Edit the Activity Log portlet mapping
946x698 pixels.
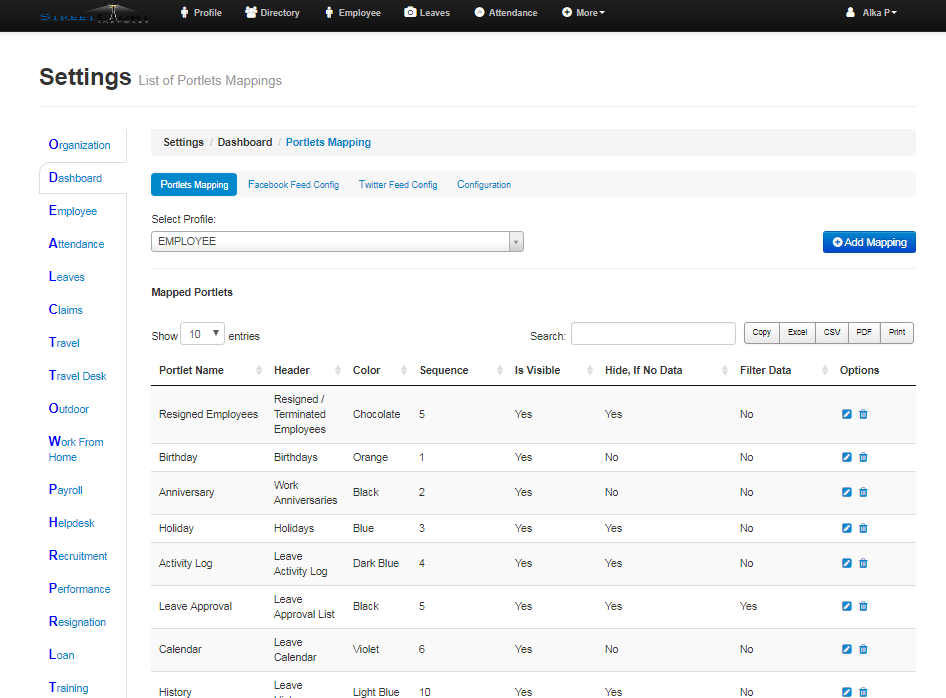pyautogui.click(x=847, y=563)
